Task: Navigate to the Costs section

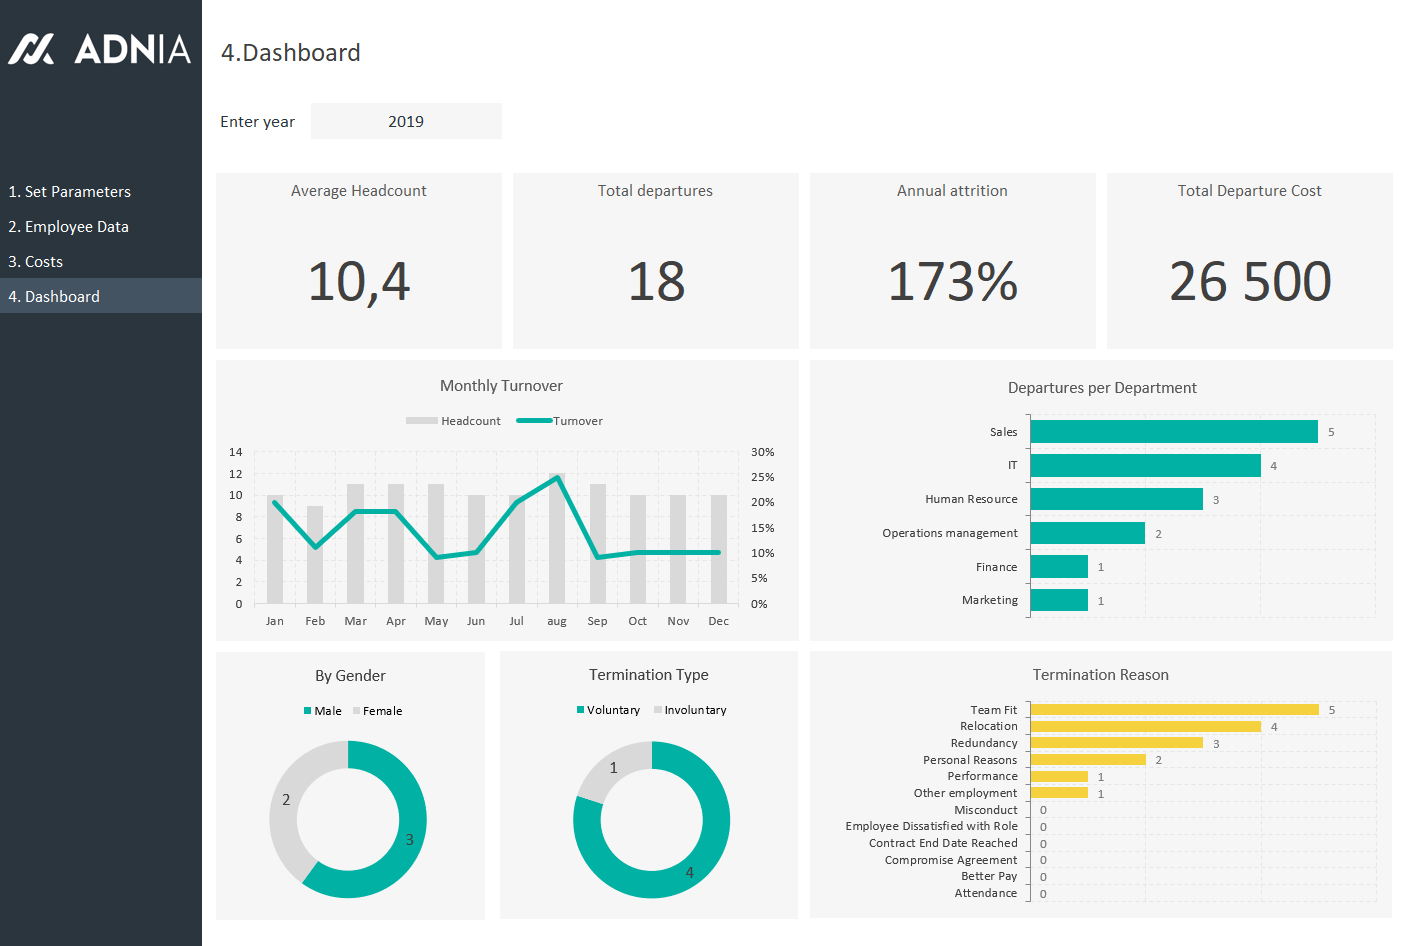Action: point(36,262)
